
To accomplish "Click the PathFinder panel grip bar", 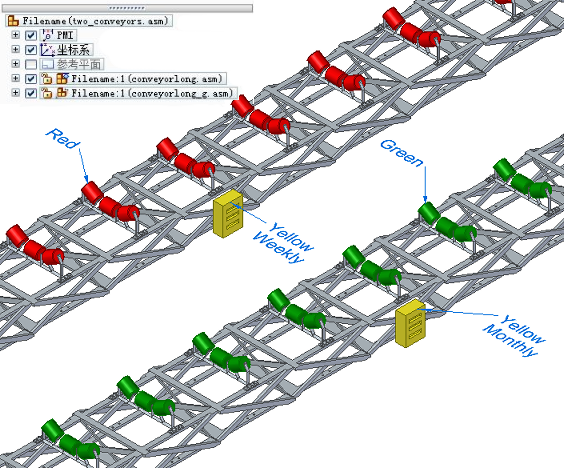I will click(x=127, y=8).
